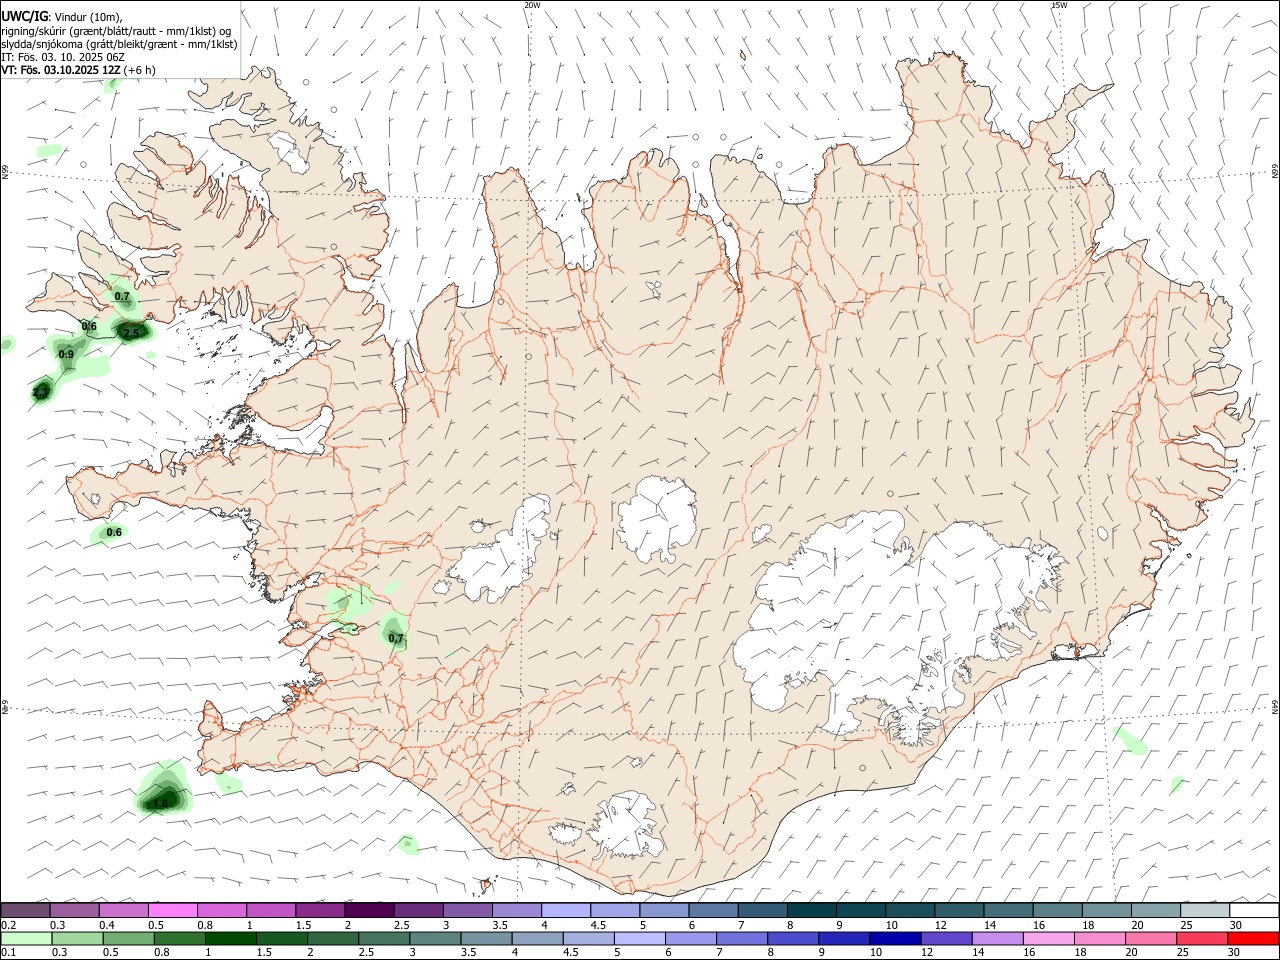The height and width of the screenshot is (960, 1280).
Task: Click the "2.5" precipitation value on the map
Action: 131,334
